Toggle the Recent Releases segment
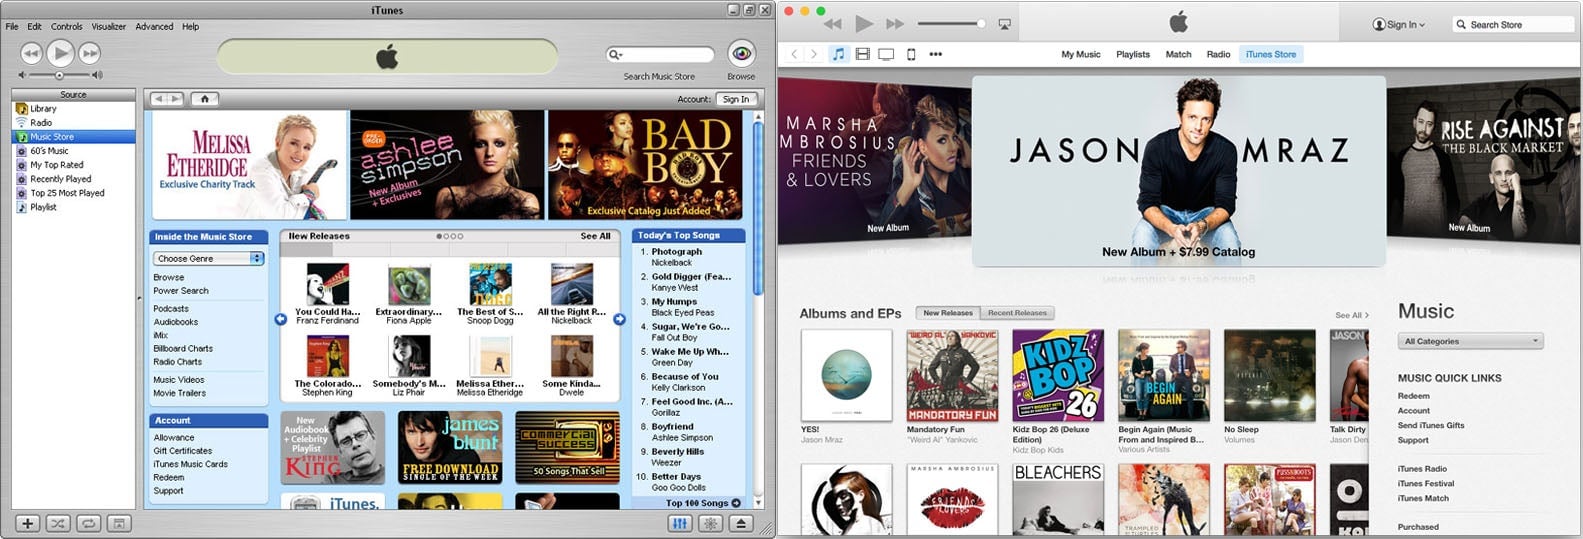1583x539 pixels. click(1017, 313)
